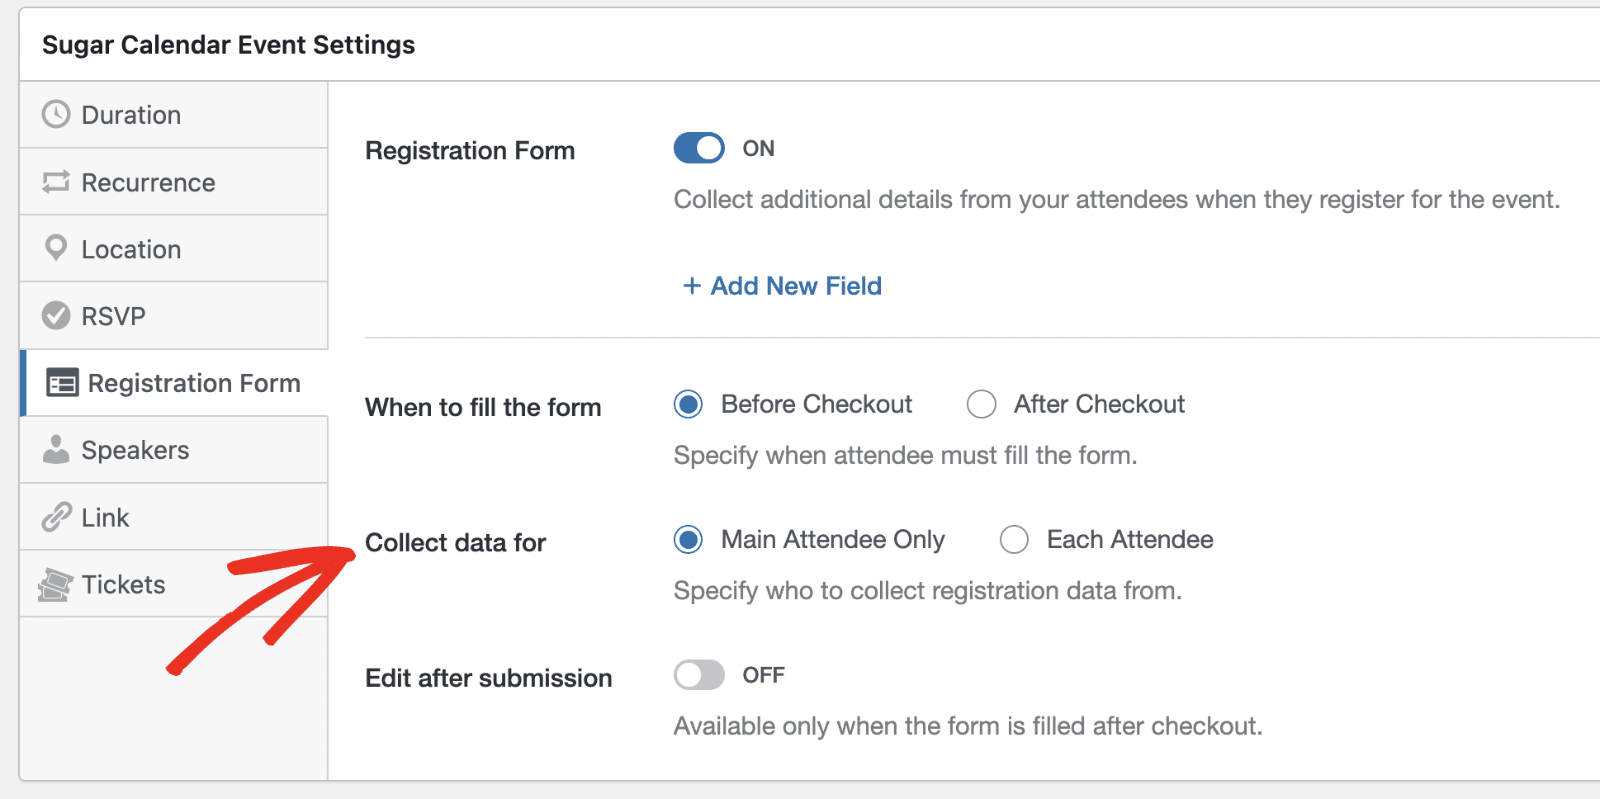The height and width of the screenshot is (799, 1600).
Task: Click the Location pin icon
Action: coord(56,248)
